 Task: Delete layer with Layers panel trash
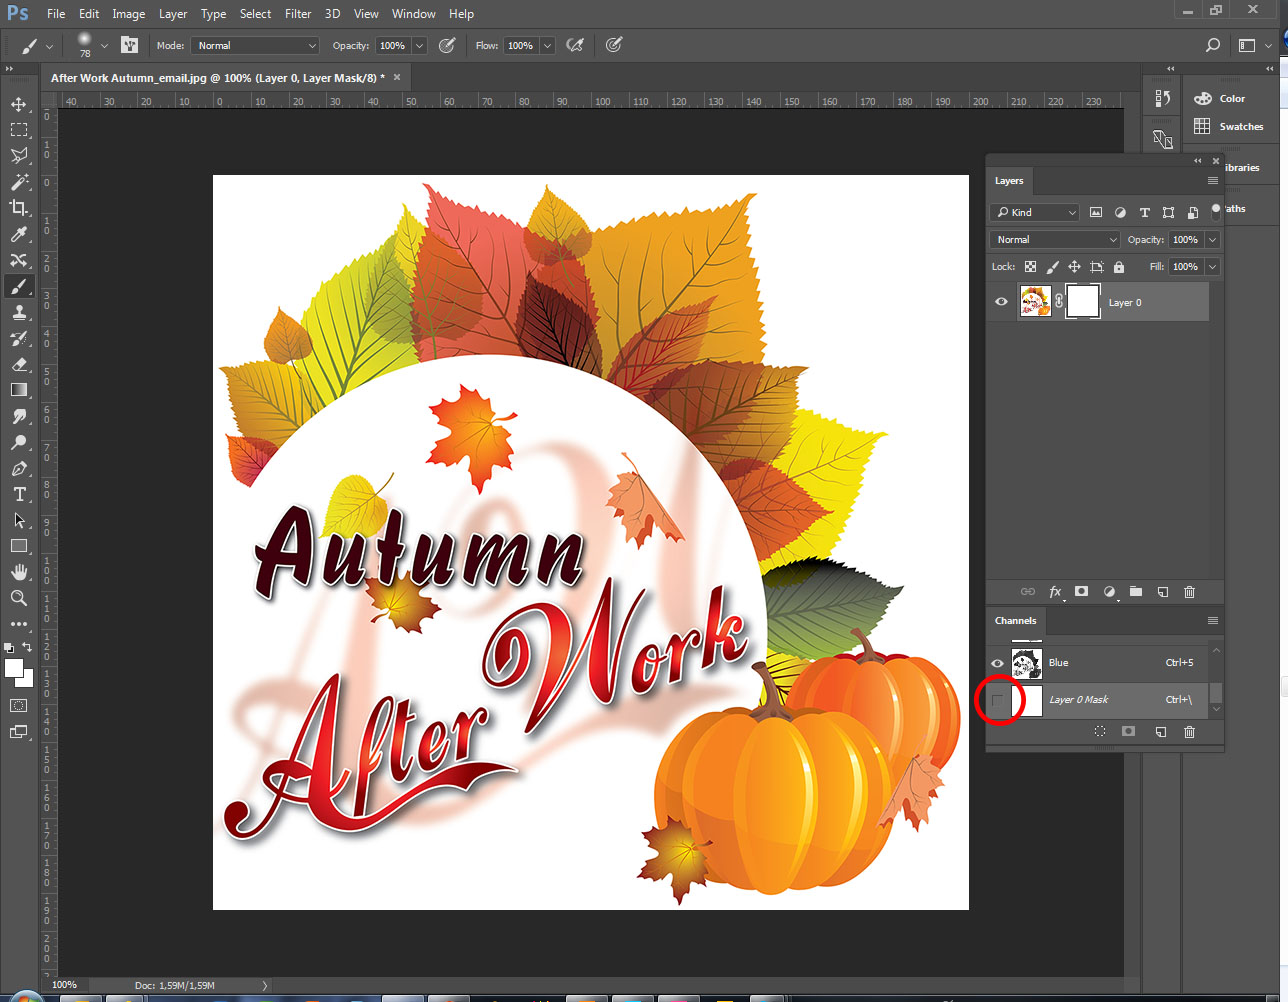click(x=1189, y=592)
